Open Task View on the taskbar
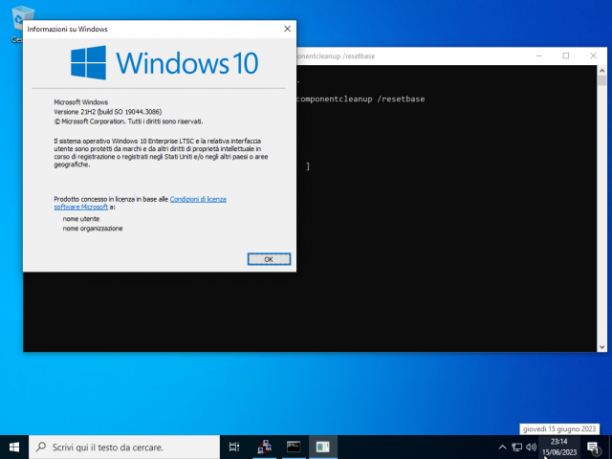The height and width of the screenshot is (459, 612). pyautogui.click(x=234, y=447)
